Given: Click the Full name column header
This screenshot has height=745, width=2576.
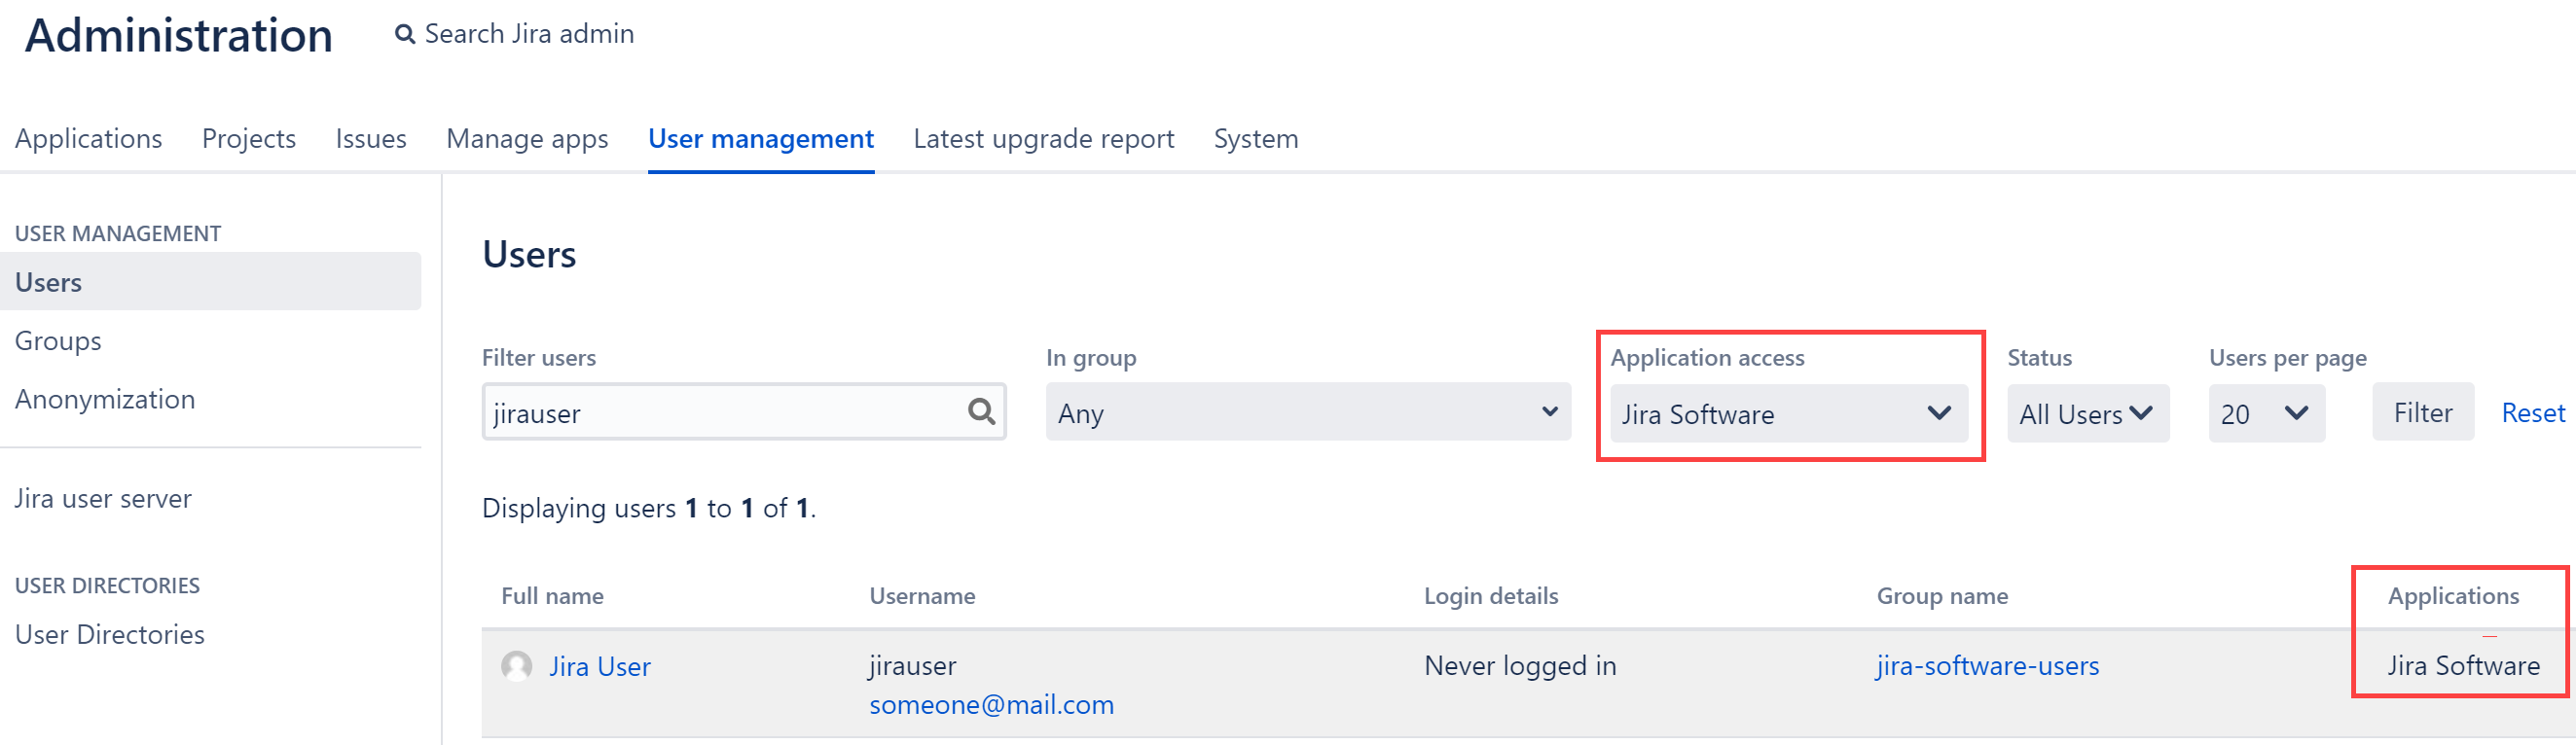Looking at the screenshot, I should click(x=552, y=596).
